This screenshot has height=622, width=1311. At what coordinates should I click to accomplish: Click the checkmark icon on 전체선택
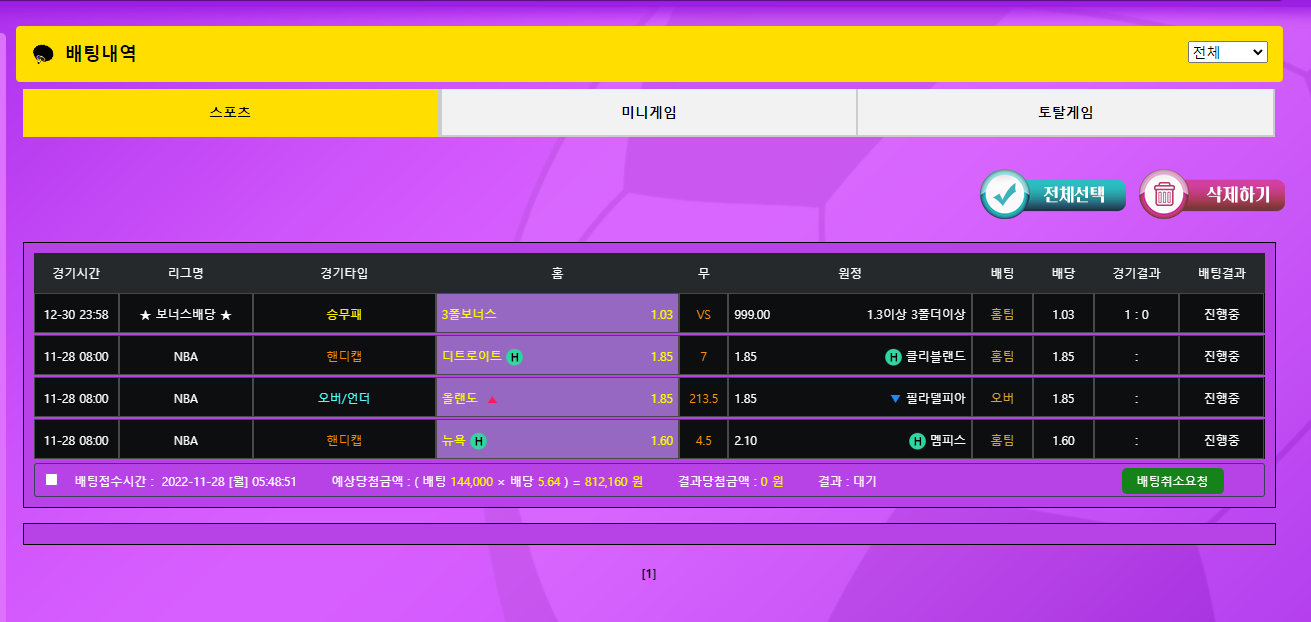(x=1005, y=194)
